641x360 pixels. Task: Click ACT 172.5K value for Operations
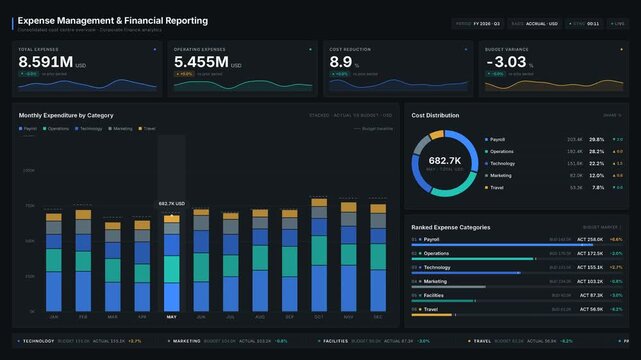click(x=589, y=253)
